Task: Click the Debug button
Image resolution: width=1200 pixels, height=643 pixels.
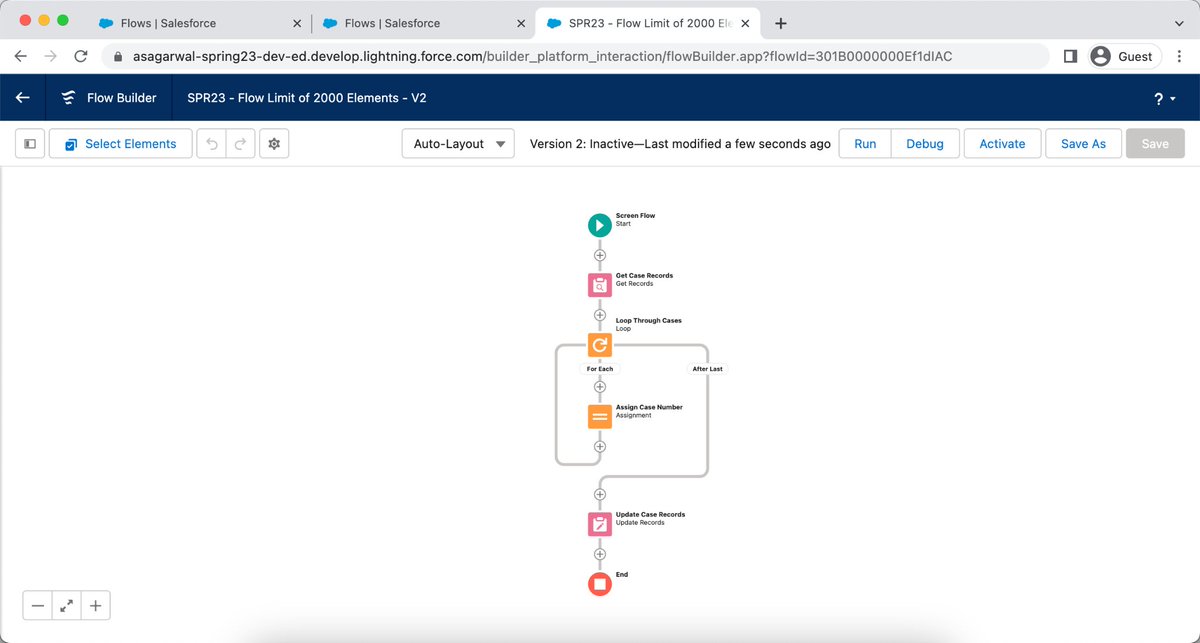Action: [x=925, y=144]
